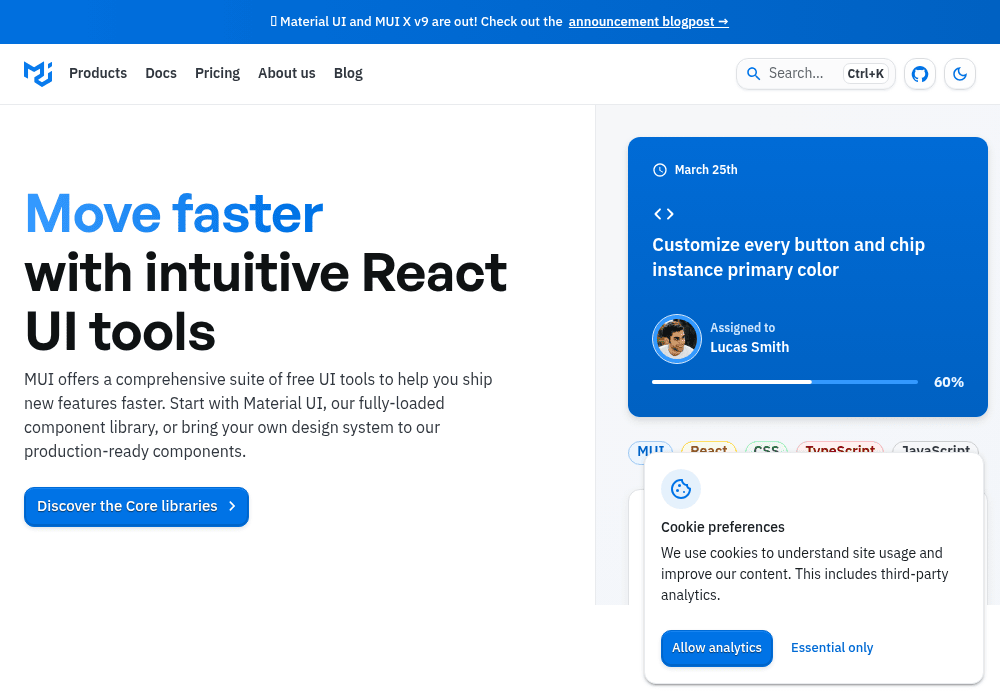Image resolution: width=1000 pixels, height=700 pixels.
Task: Choose Essential only cookies
Action: [832, 648]
